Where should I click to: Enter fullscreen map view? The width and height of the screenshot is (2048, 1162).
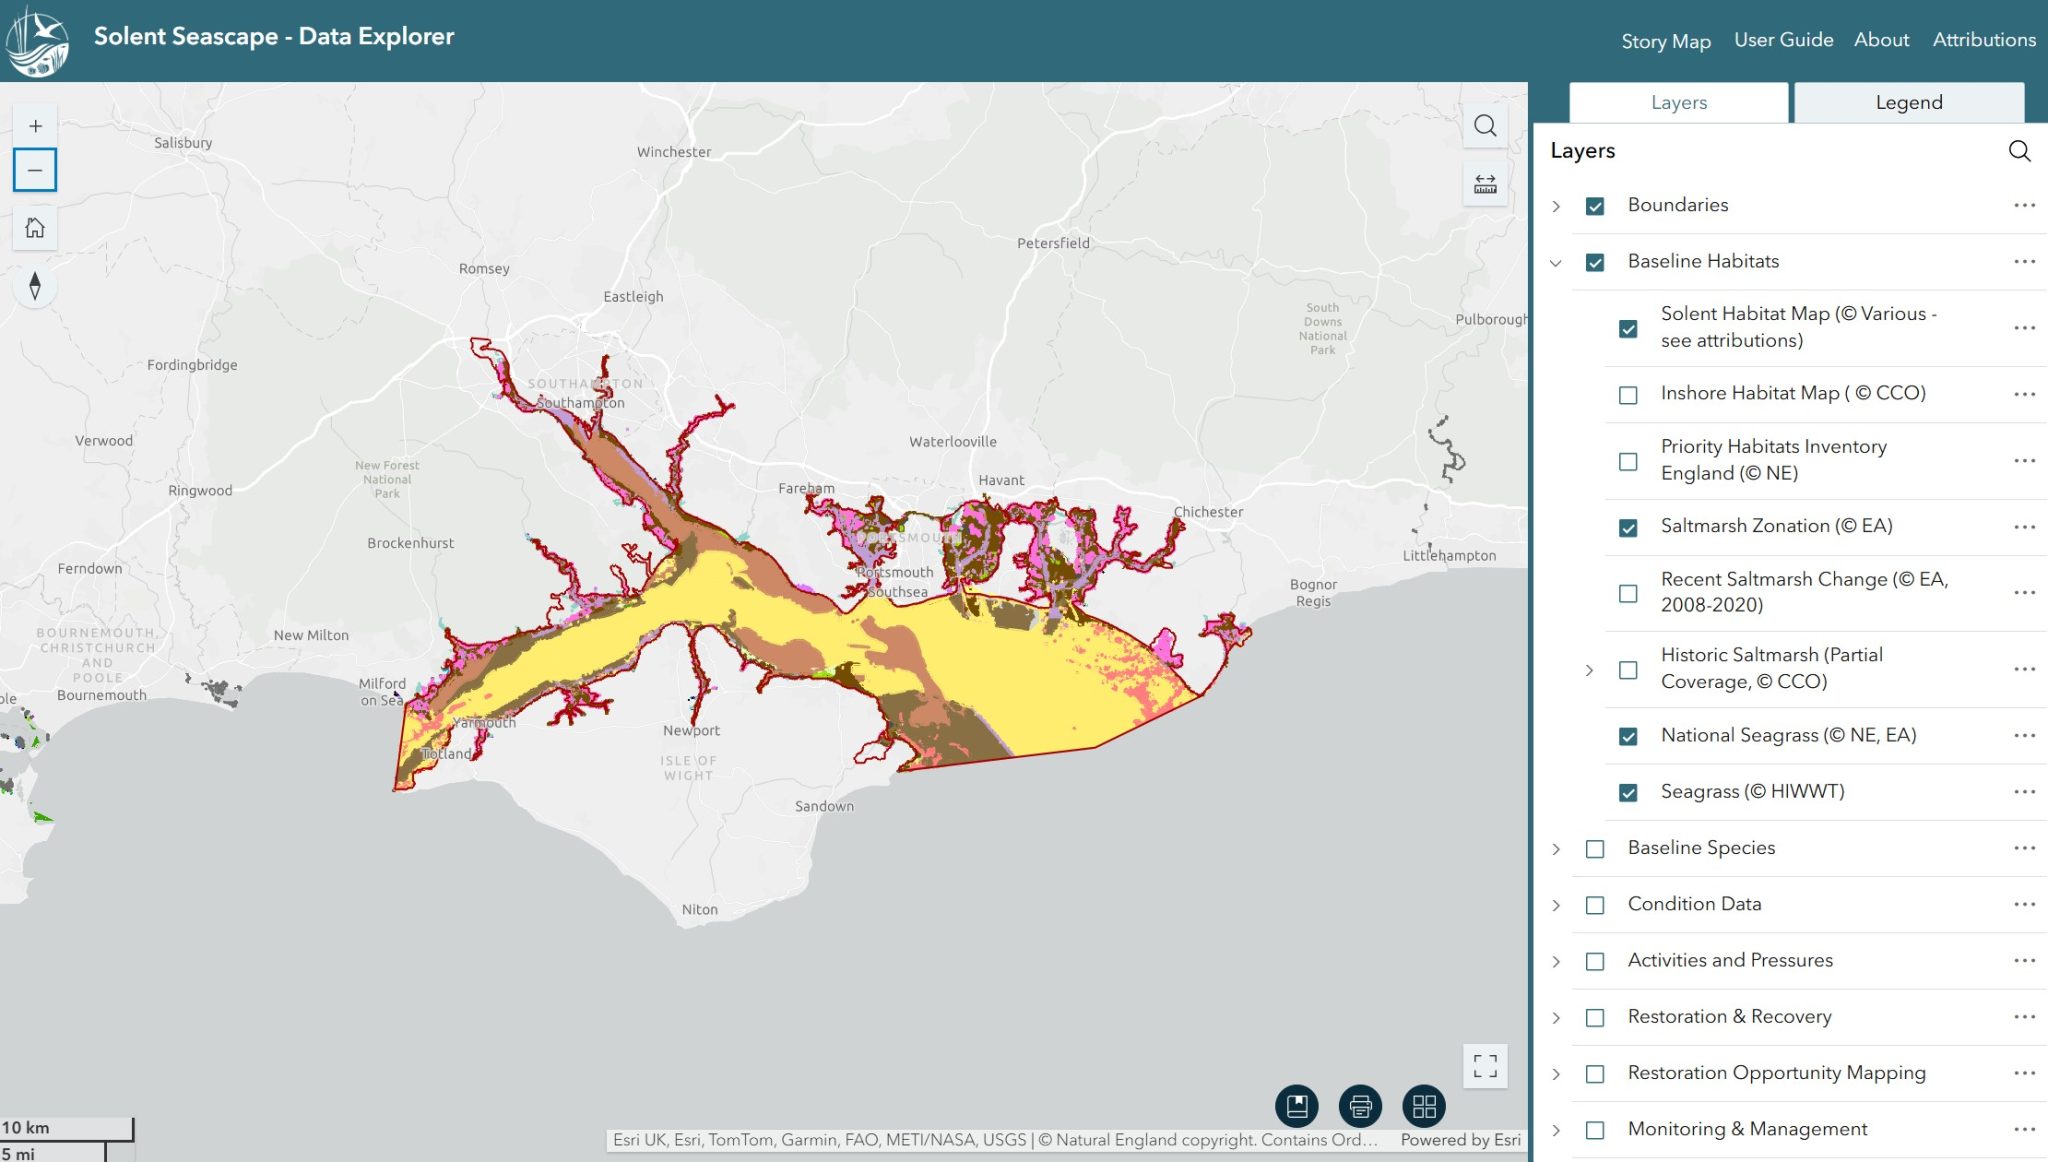click(x=1484, y=1067)
